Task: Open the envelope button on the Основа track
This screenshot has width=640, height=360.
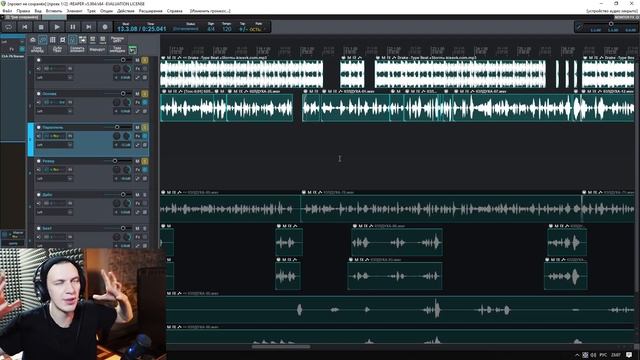Action: (138, 111)
